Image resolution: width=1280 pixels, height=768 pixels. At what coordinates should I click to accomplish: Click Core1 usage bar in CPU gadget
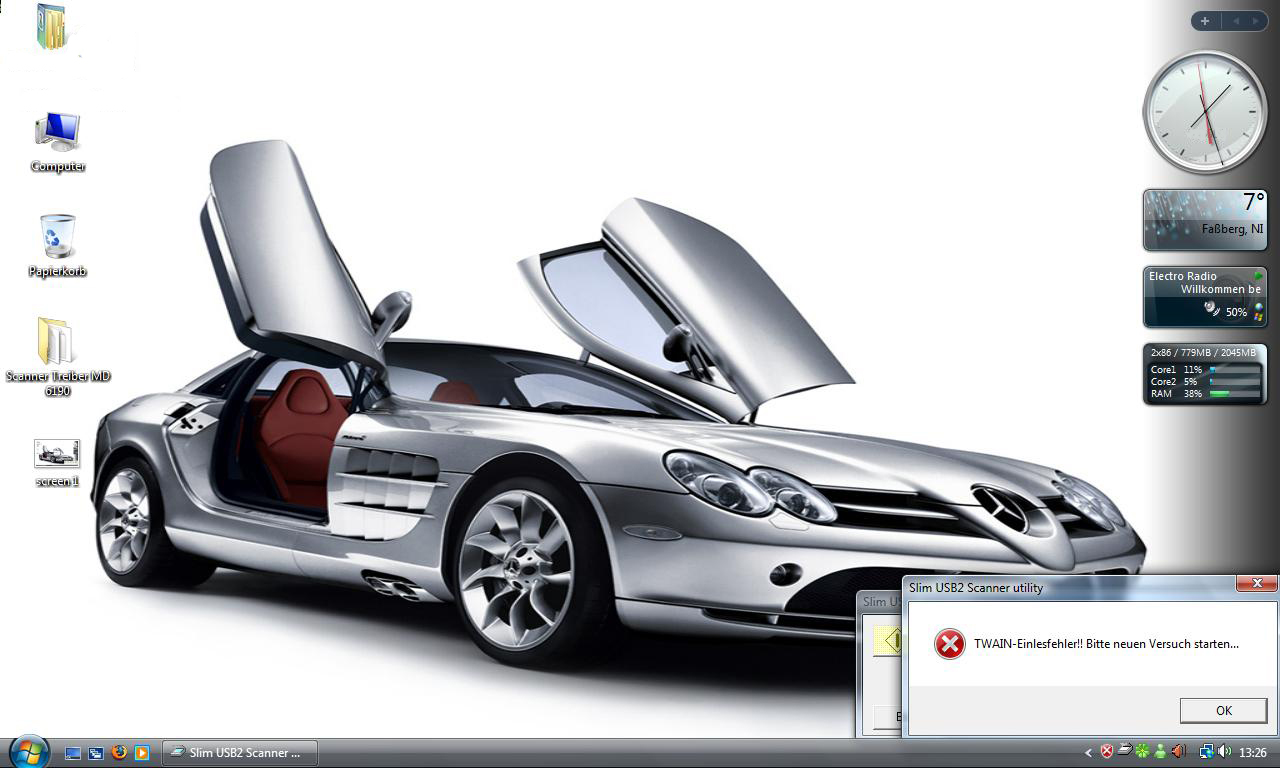[1234, 370]
